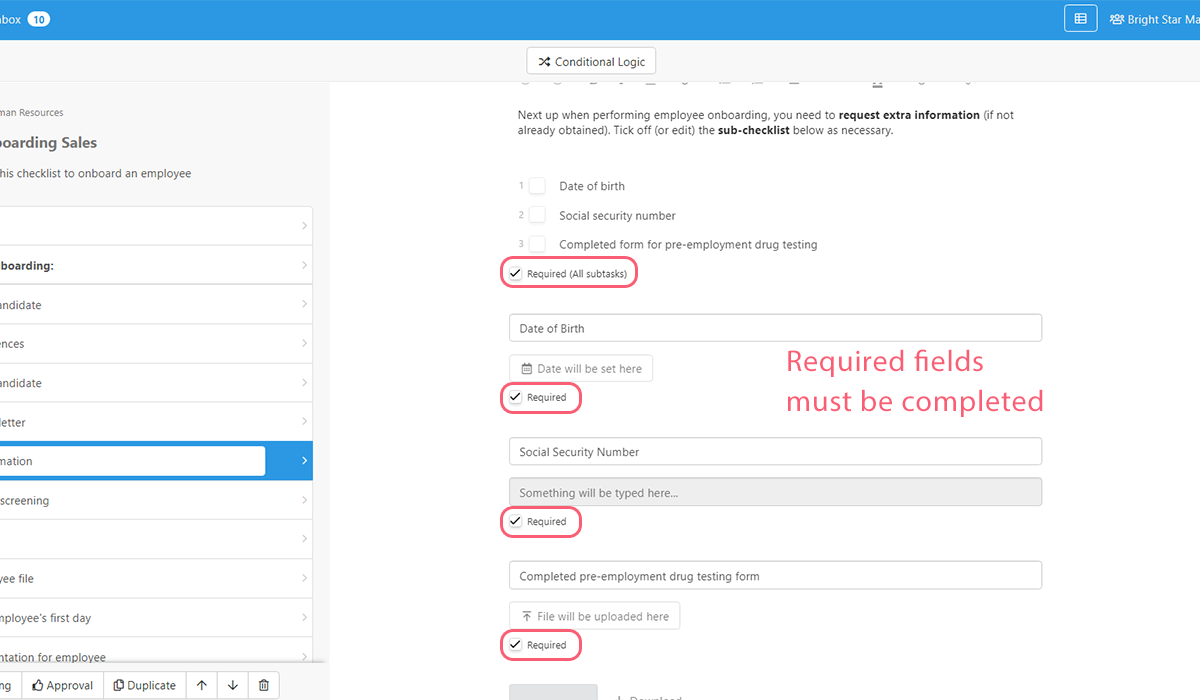Image resolution: width=1200 pixels, height=700 pixels.
Task: Expand the selected 'mation' task chevron
Action: (x=304, y=461)
